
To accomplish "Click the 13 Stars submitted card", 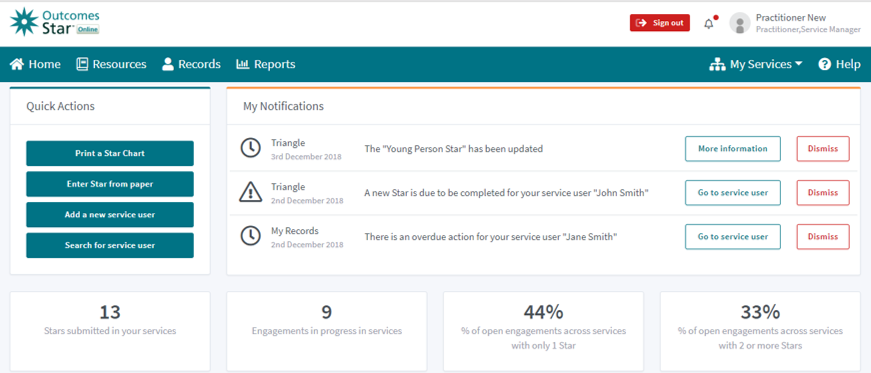I will tap(110, 331).
